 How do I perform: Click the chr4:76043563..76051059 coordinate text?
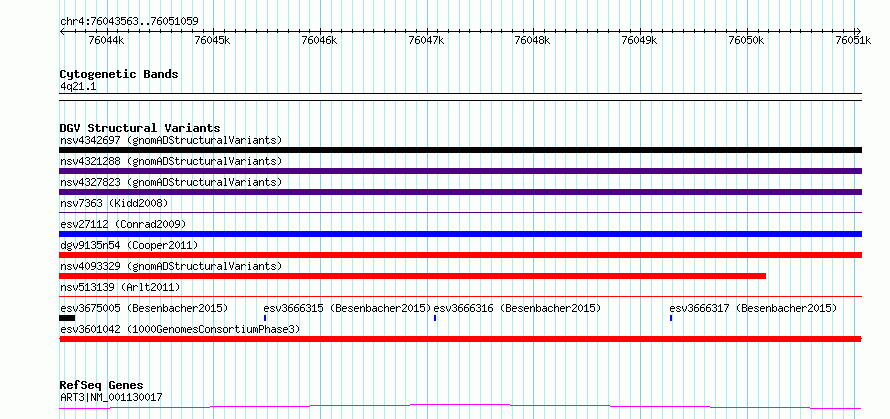tap(129, 22)
